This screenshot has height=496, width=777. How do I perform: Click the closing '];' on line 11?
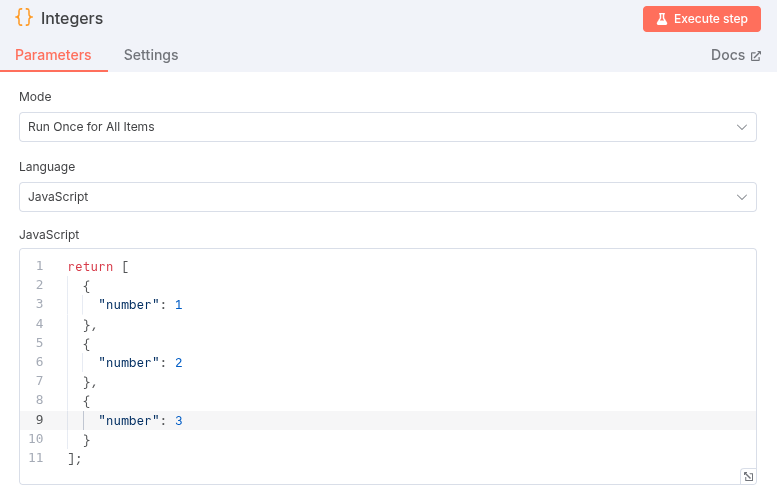[74, 459]
